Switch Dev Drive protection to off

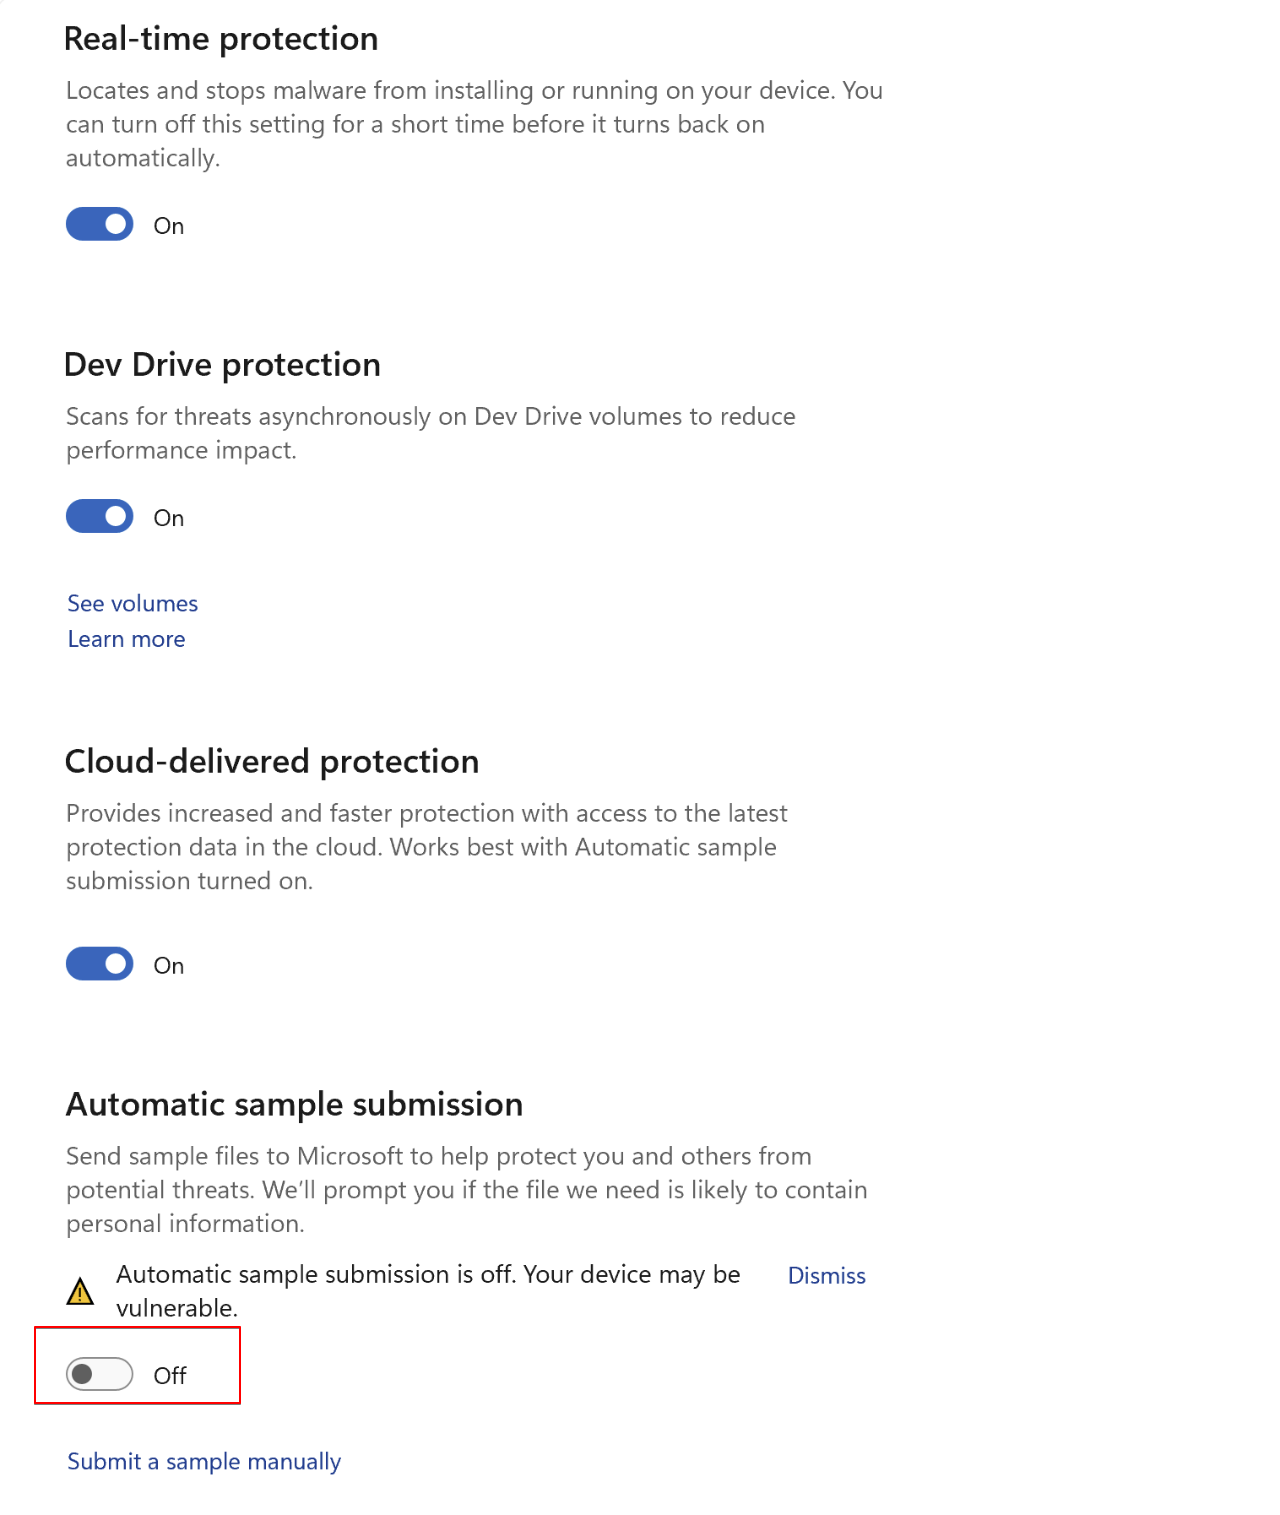coord(98,516)
